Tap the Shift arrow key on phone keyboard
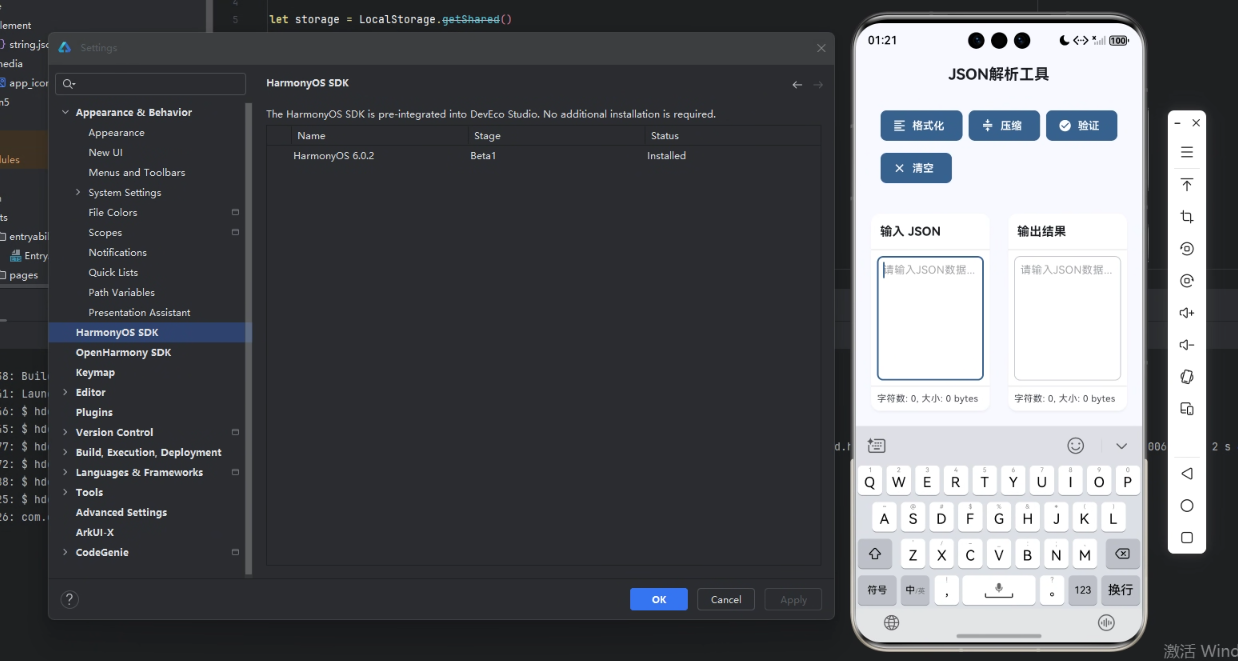The height and width of the screenshot is (661, 1238). (875, 553)
